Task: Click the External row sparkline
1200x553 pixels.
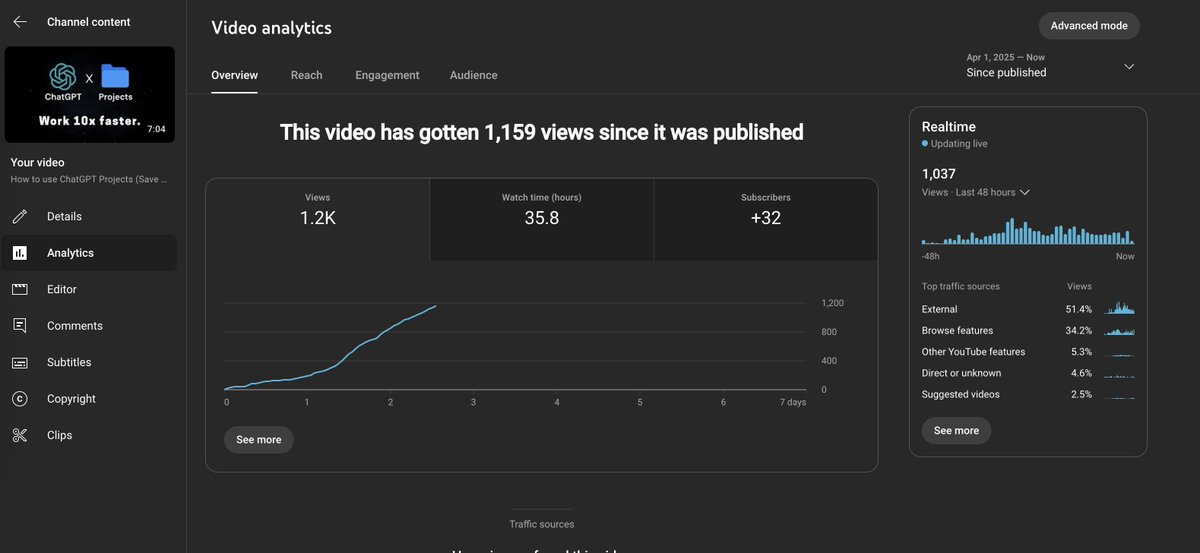Action: pyautogui.click(x=1119, y=309)
